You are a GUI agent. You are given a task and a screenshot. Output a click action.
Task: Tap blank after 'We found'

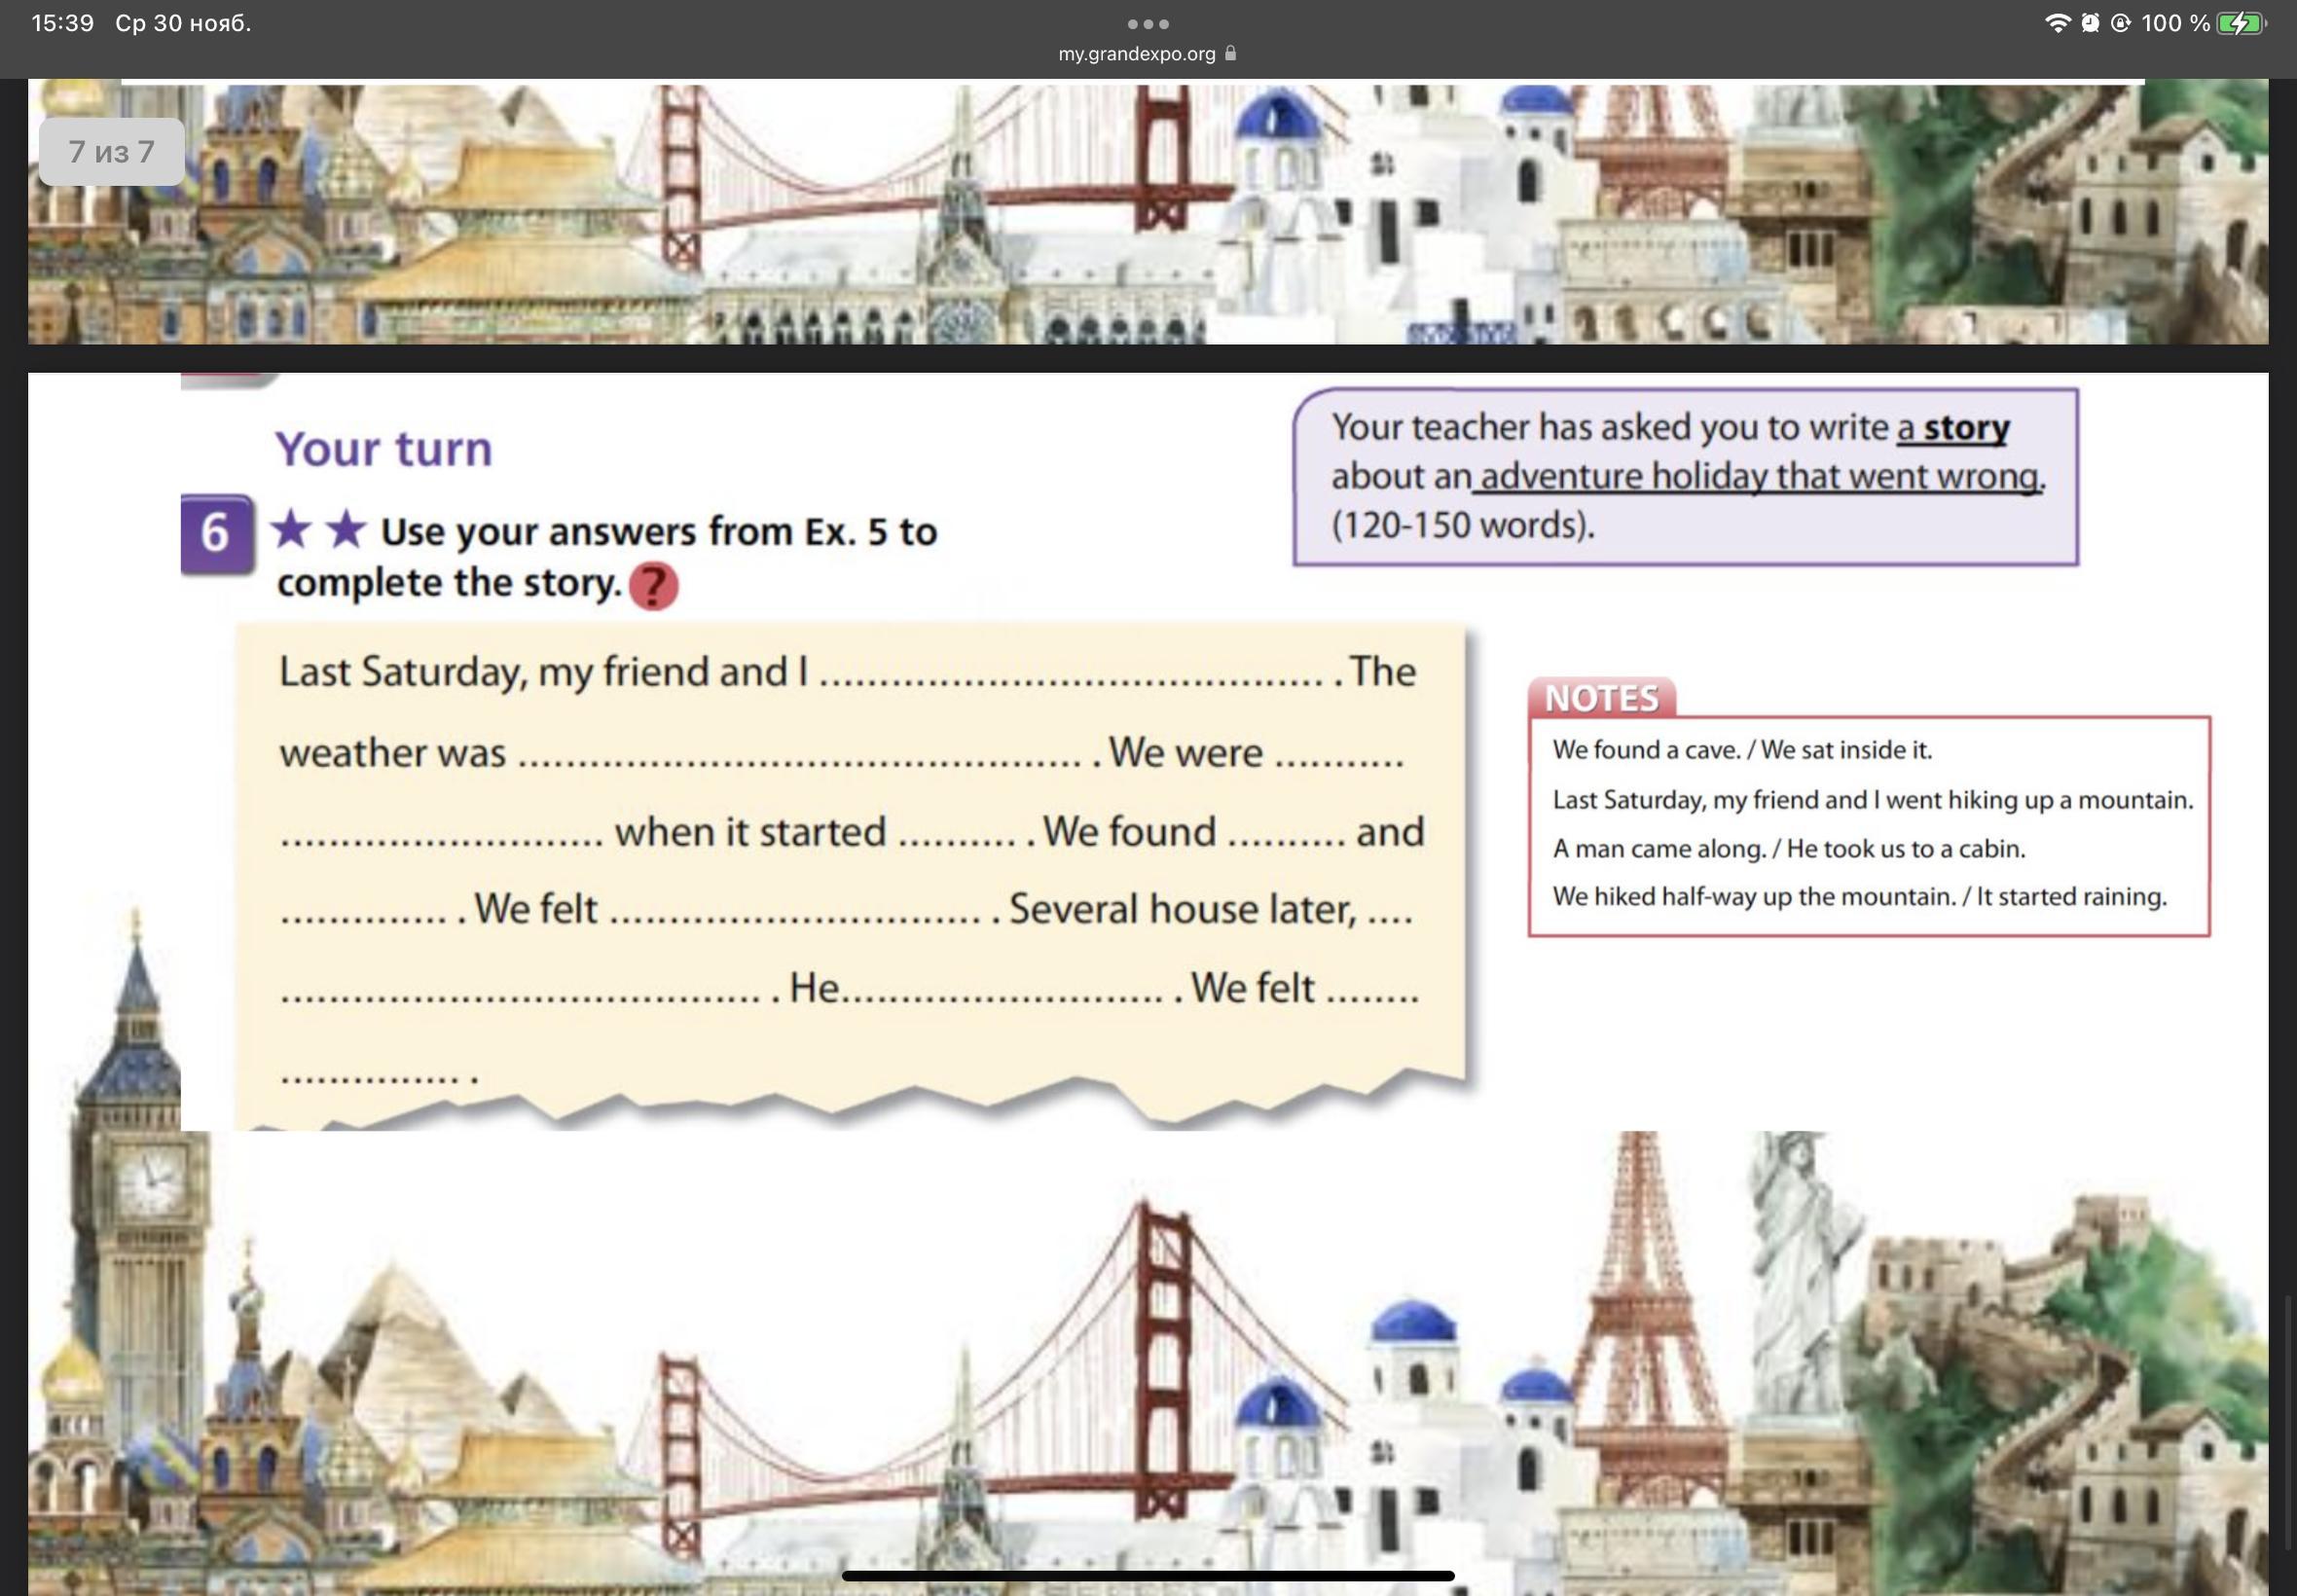click(x=1285, y=842)
